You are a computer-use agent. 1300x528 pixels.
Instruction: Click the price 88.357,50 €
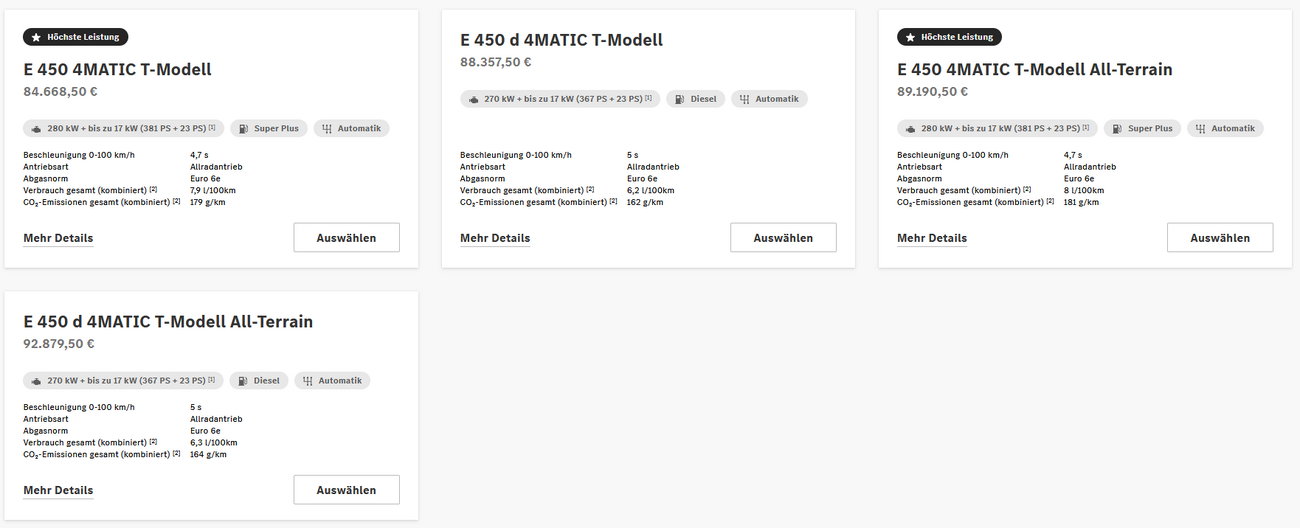coord(496,62)
